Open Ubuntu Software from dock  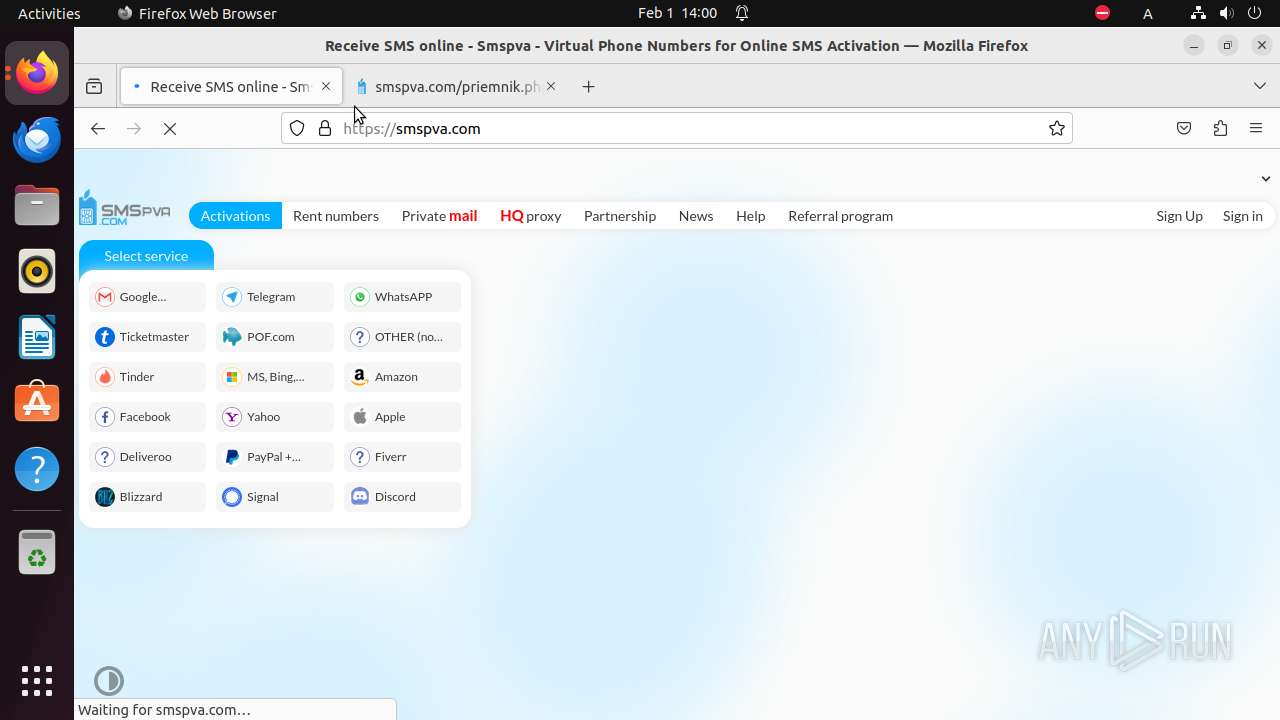[37, 403]
